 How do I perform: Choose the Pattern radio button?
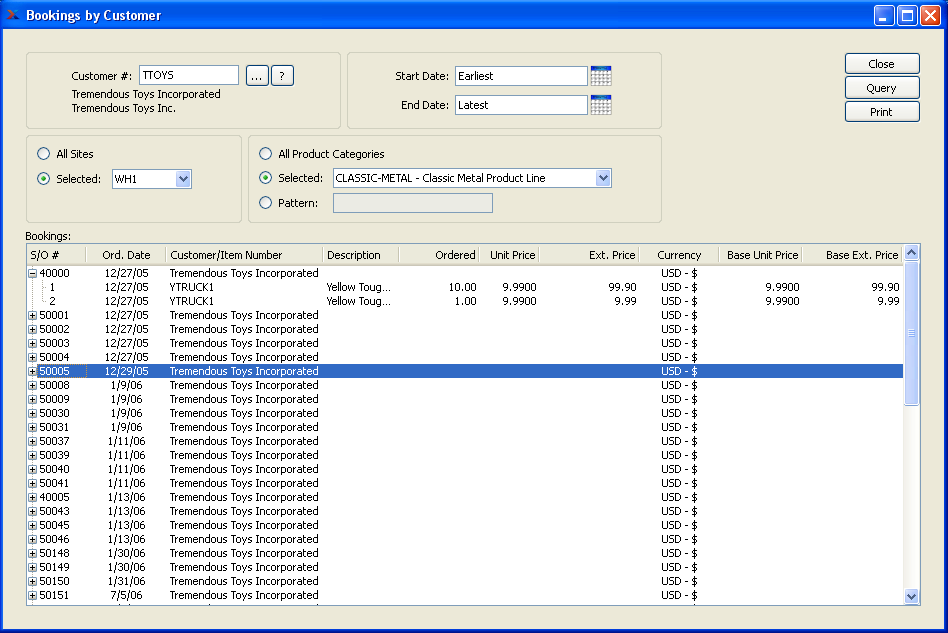click(265, 203)
